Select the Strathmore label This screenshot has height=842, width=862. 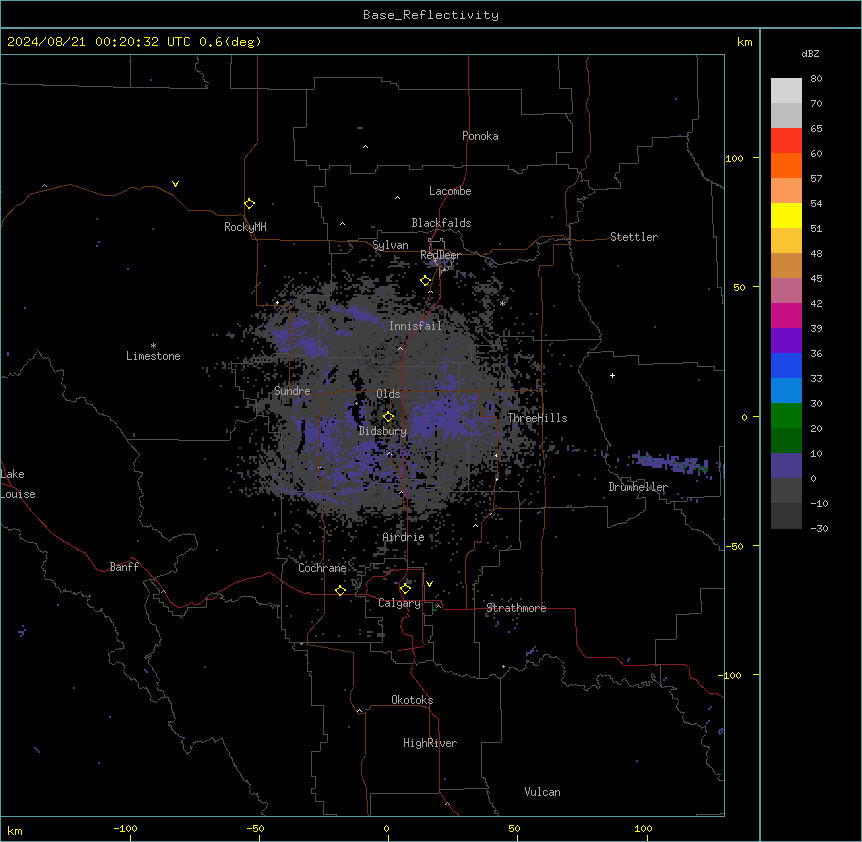pos(516,608)
